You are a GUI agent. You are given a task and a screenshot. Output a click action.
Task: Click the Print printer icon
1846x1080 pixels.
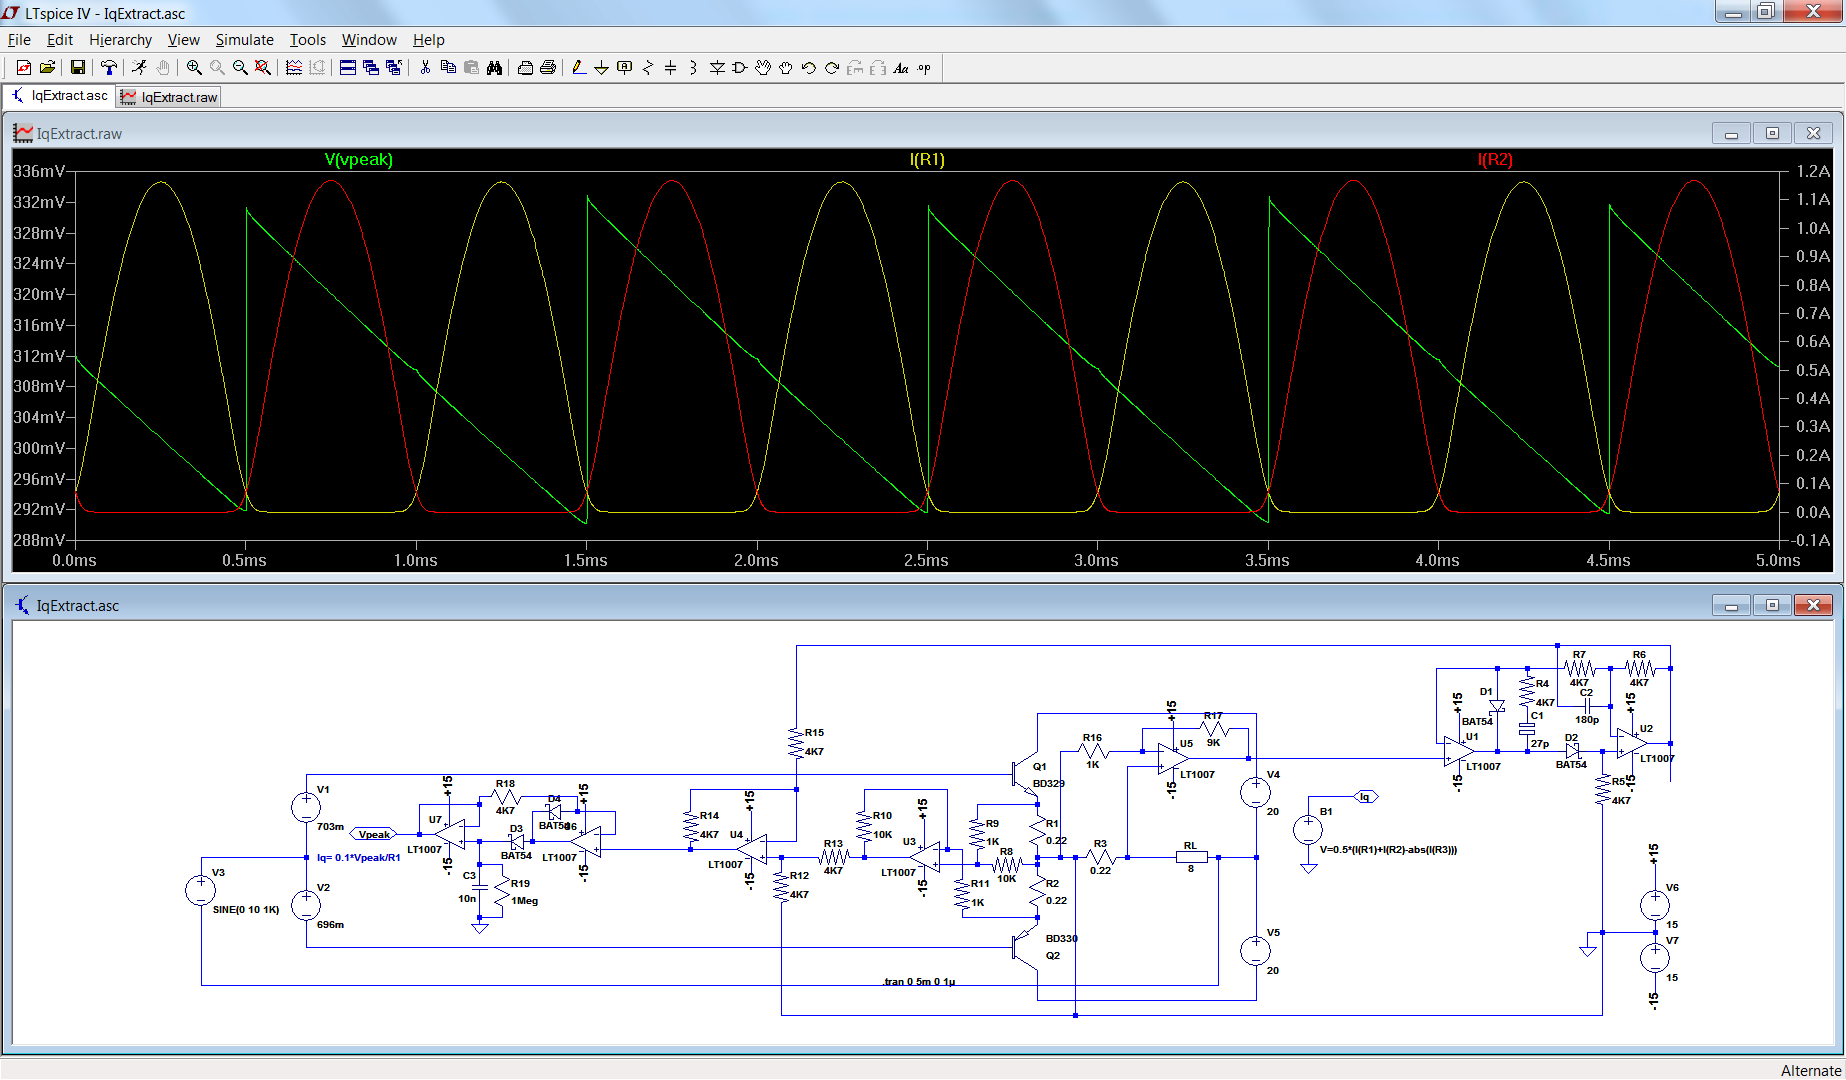pos(548,67)
